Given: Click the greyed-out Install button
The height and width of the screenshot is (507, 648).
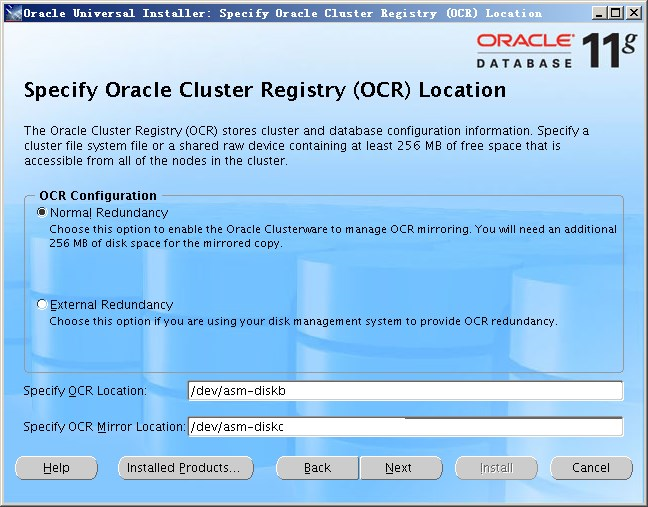Looking at the screenshot, I should [496, 468].
